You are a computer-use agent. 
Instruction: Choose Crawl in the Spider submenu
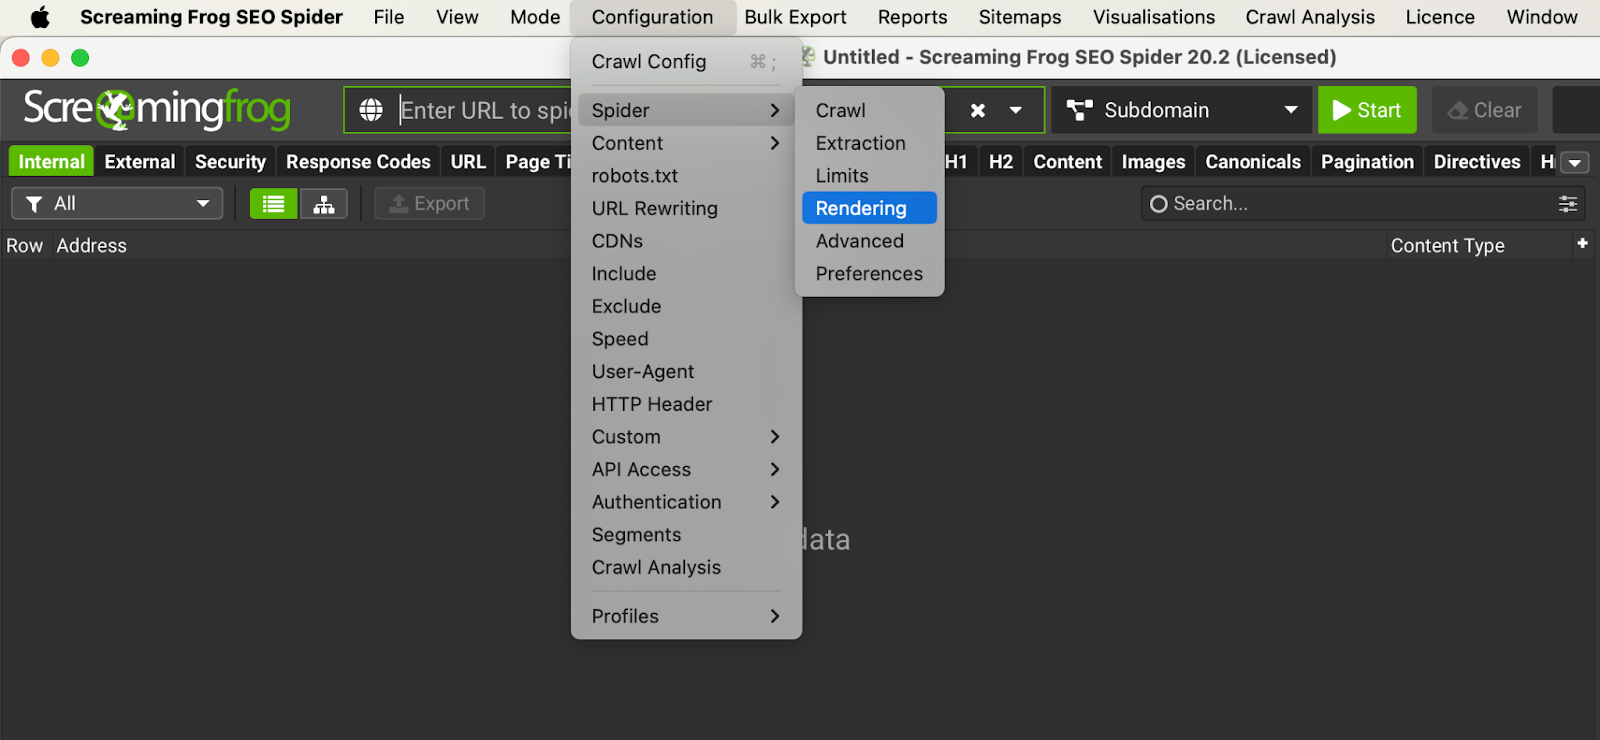tap(869, 110)
